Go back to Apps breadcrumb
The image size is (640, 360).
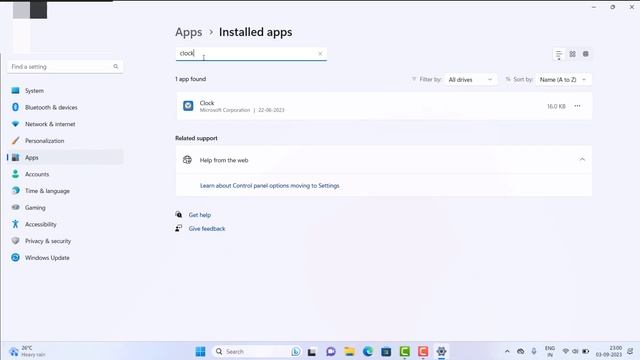[189, 32]
